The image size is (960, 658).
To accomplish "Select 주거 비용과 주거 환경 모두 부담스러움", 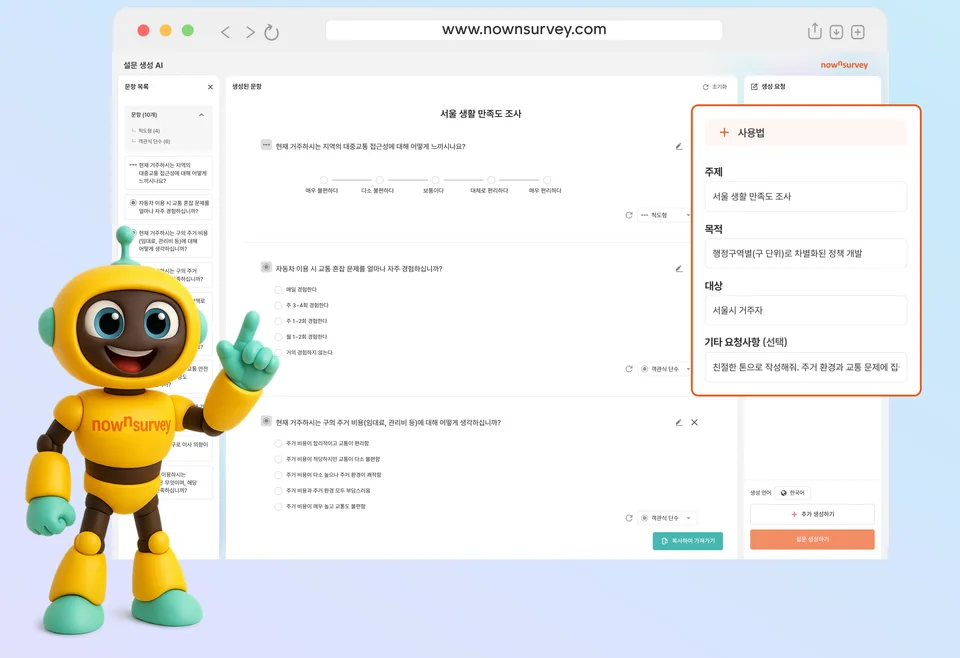I will (x=279, y=491).
